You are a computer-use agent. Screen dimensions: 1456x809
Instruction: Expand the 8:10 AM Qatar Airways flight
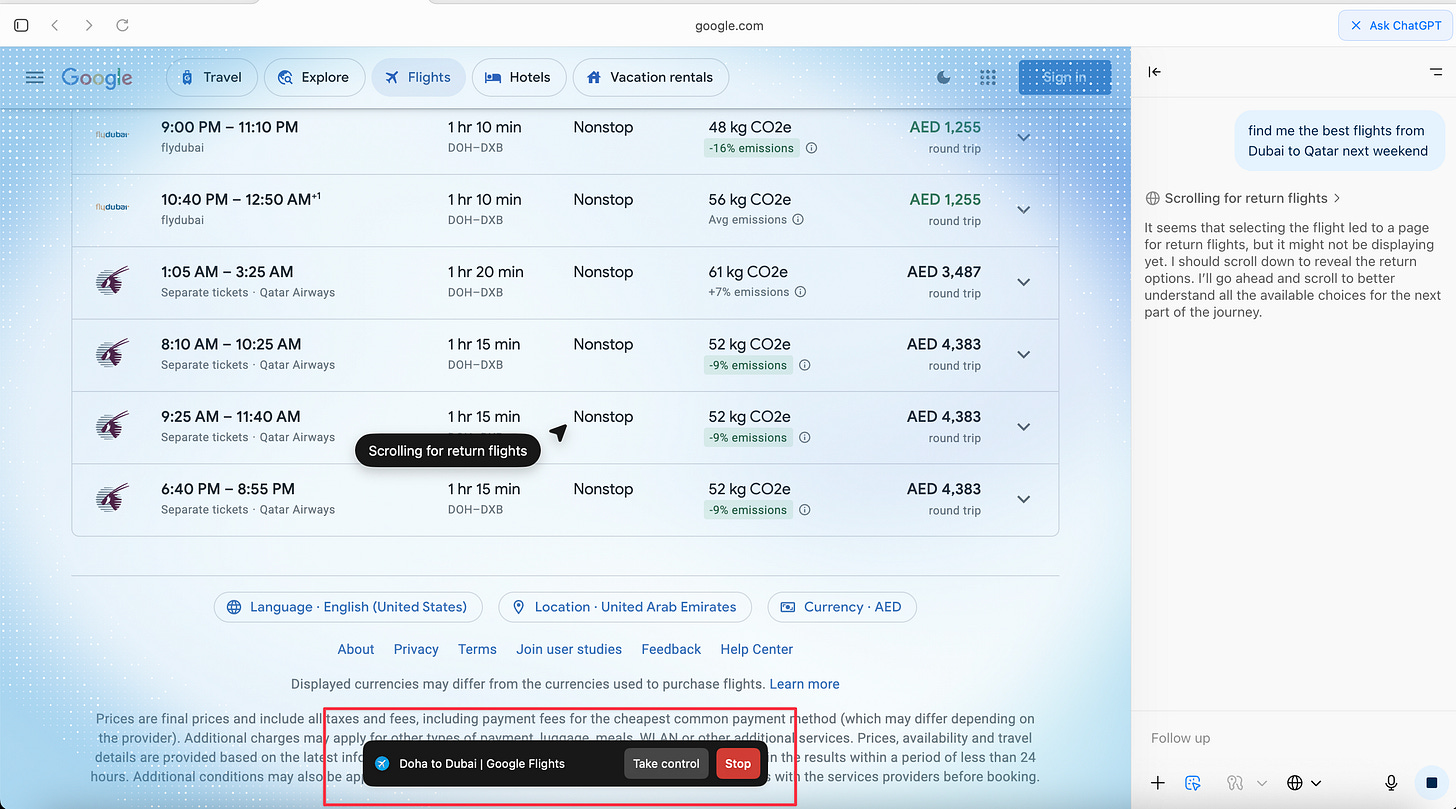coord(1023,354)
